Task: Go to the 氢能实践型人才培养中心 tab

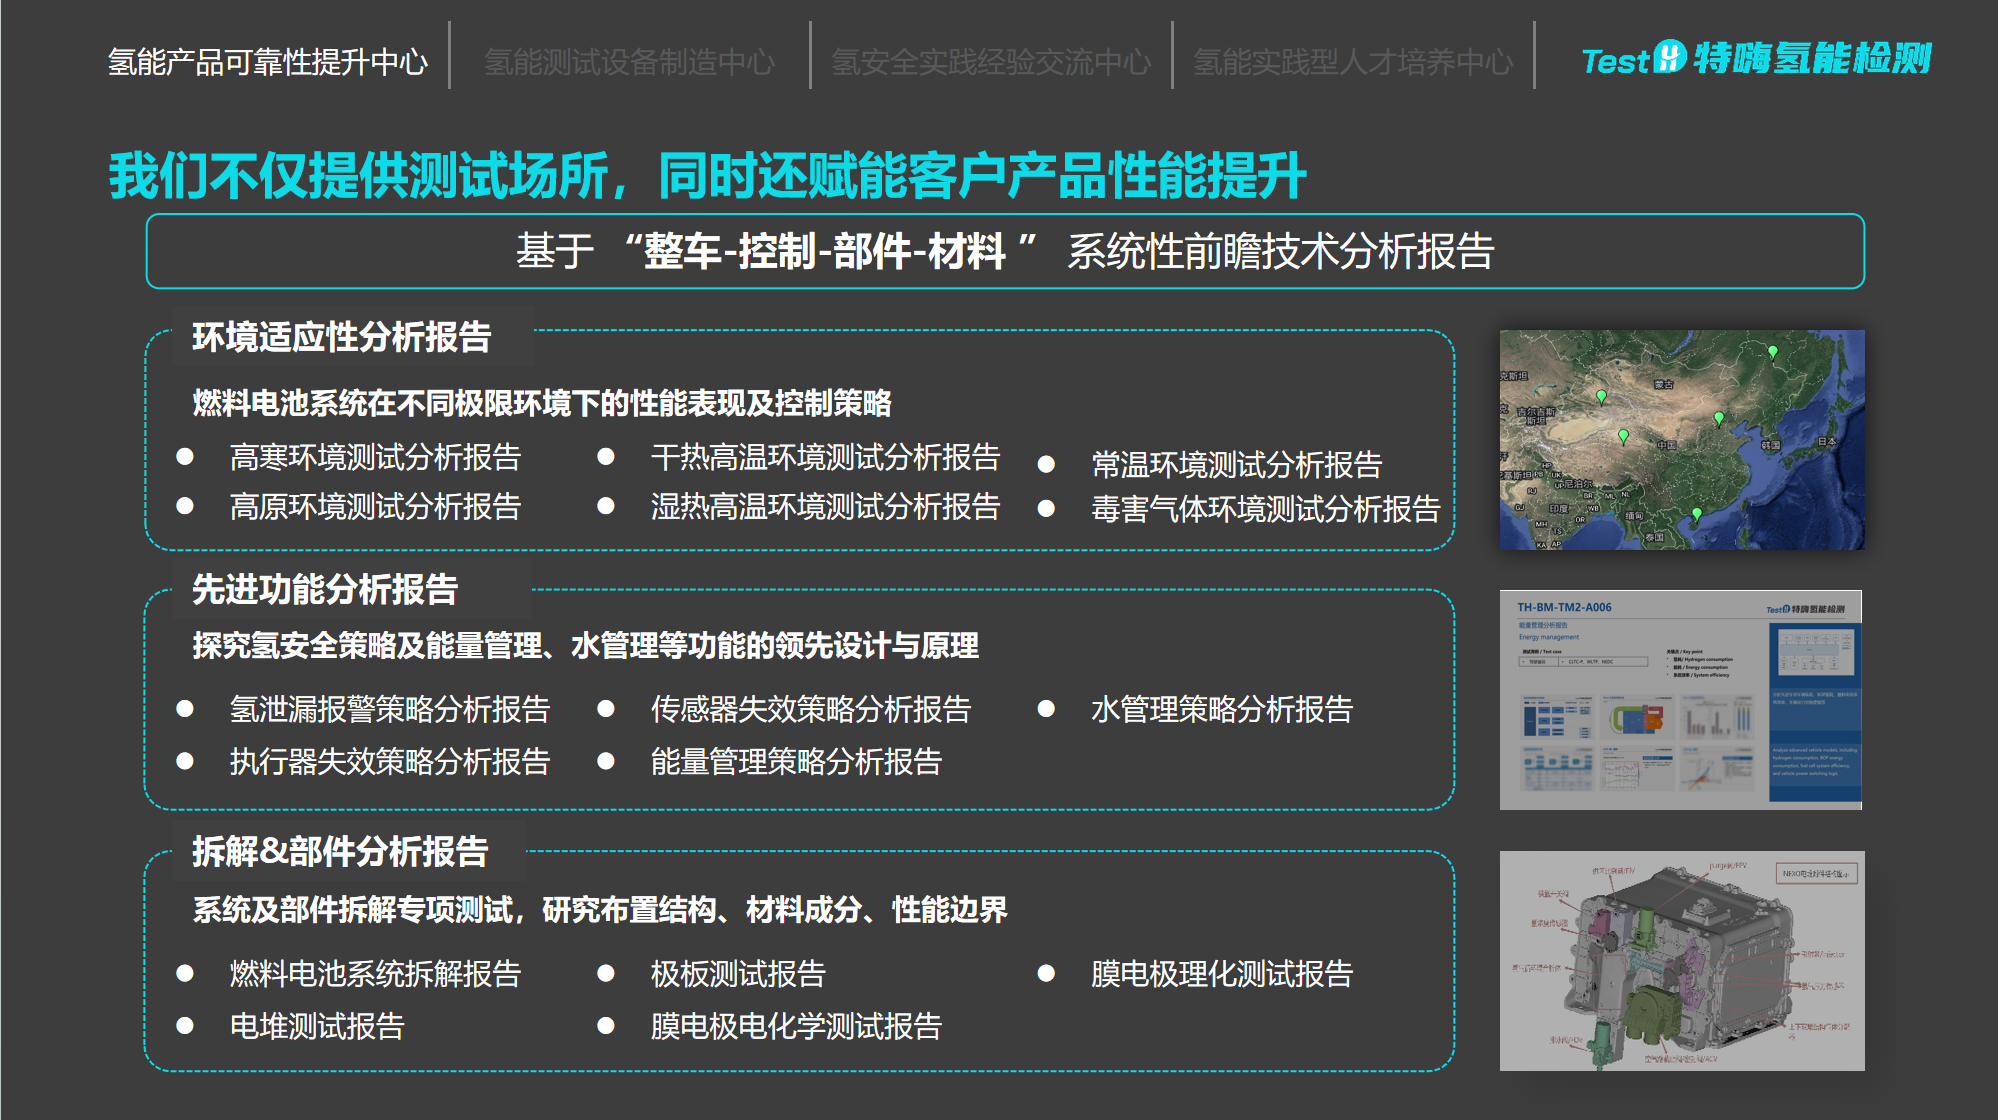Action: 1352,62
